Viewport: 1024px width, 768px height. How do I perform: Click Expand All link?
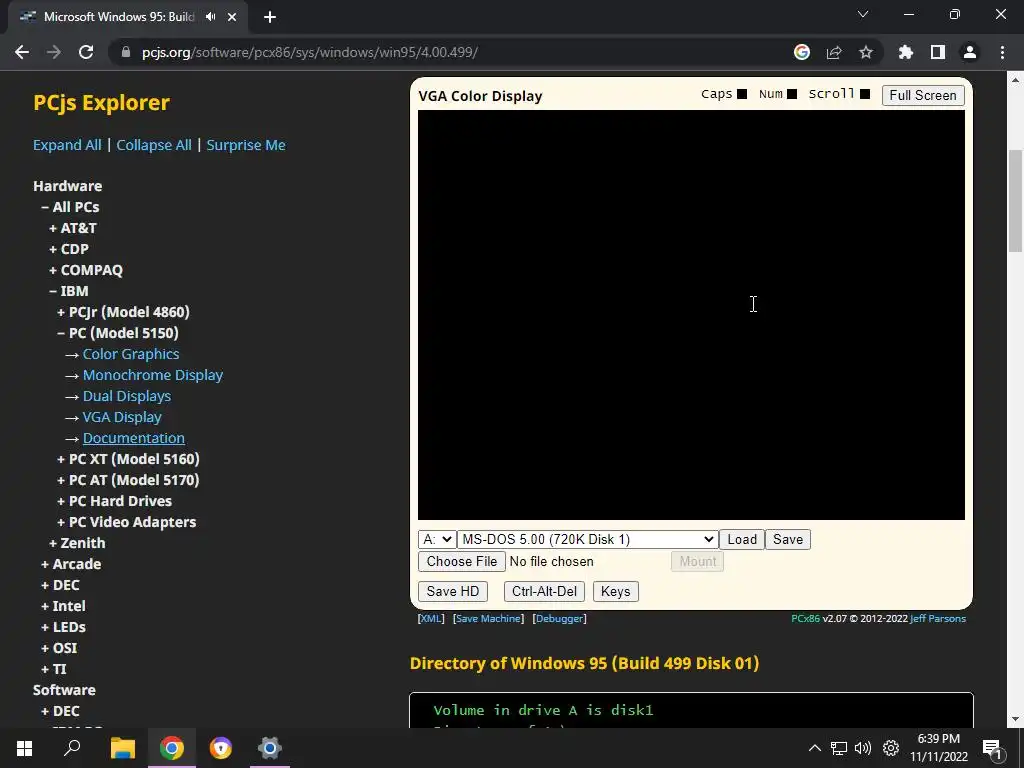coord(67,145)
